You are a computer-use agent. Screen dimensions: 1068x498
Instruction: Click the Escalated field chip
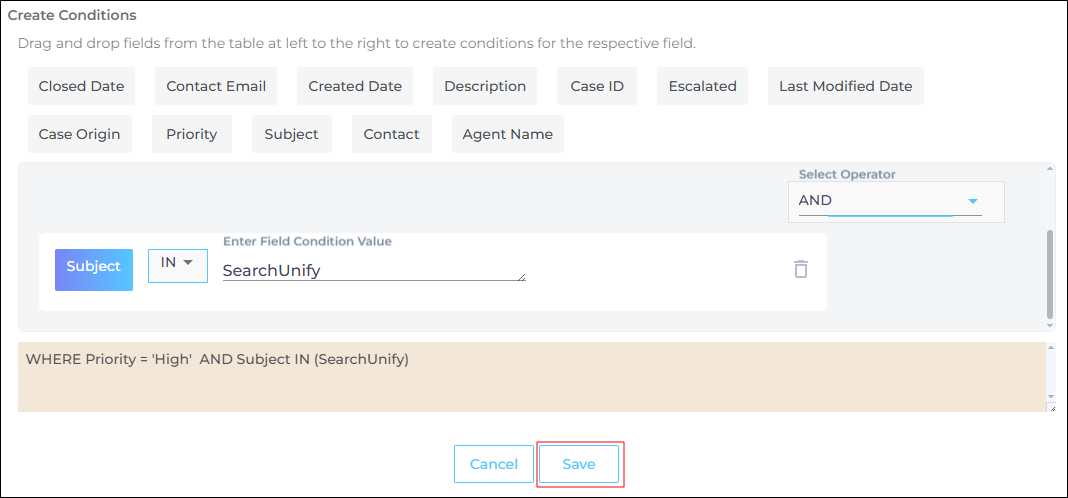click(703, 86)
